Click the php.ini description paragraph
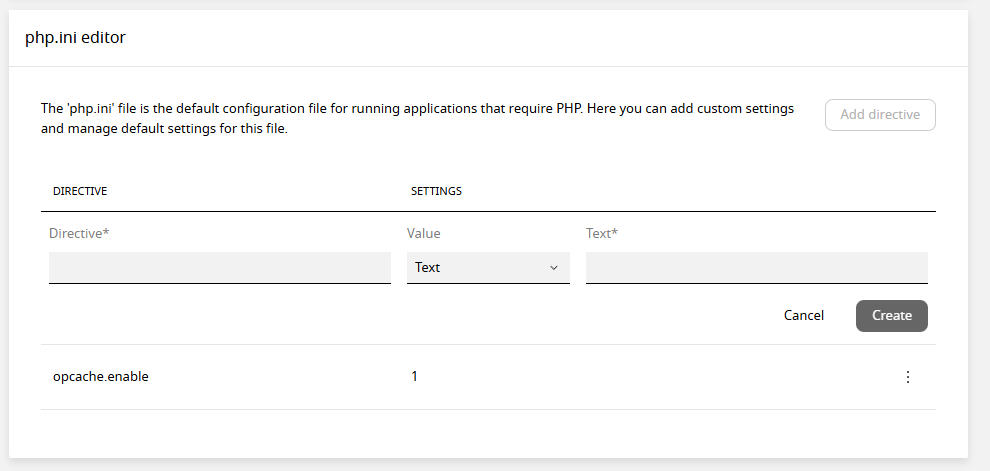The width and height of the screenshot is (990, 471). (x=417, y=118)
